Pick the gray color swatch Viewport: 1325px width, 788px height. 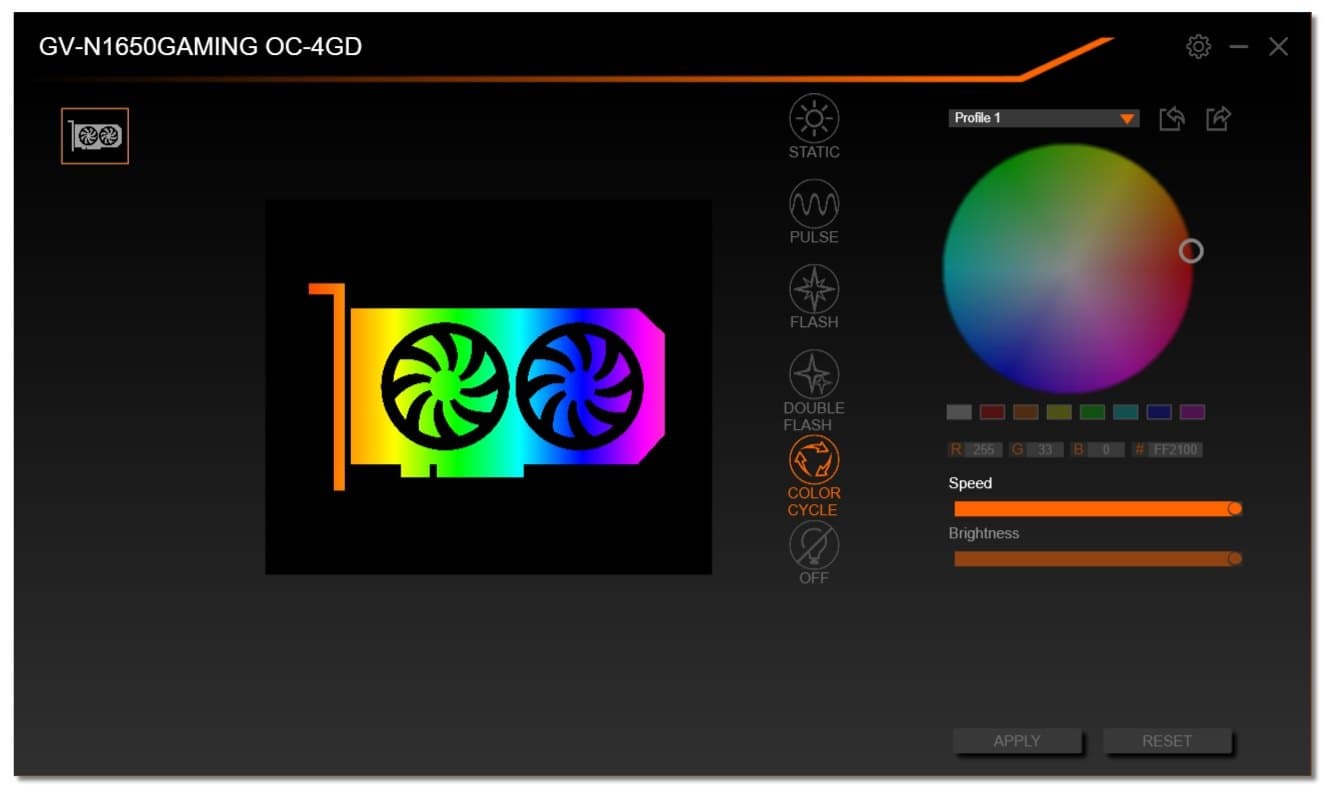point(959,412)
